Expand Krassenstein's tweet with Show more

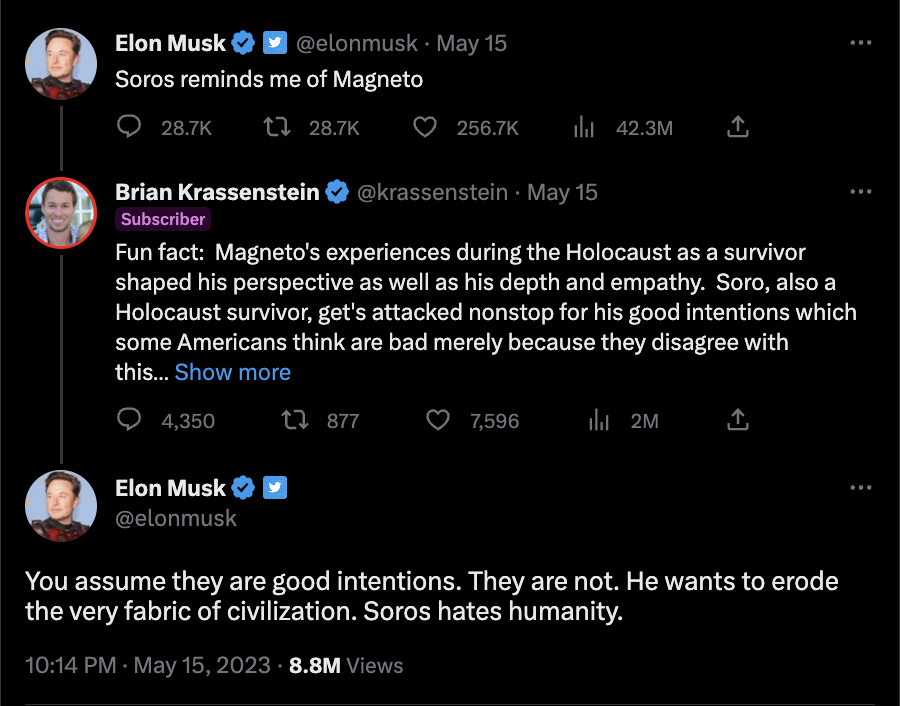[x=232, y=372]
